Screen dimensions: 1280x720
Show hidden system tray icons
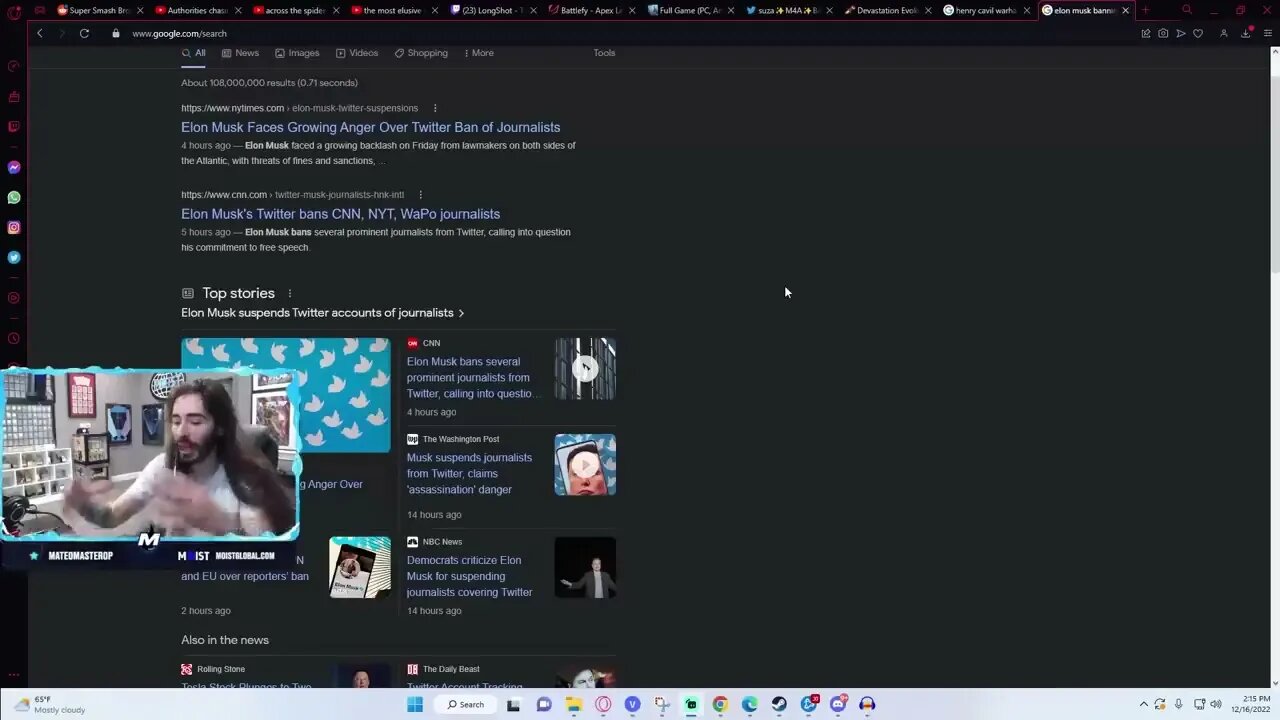[x=1144, y=704]
